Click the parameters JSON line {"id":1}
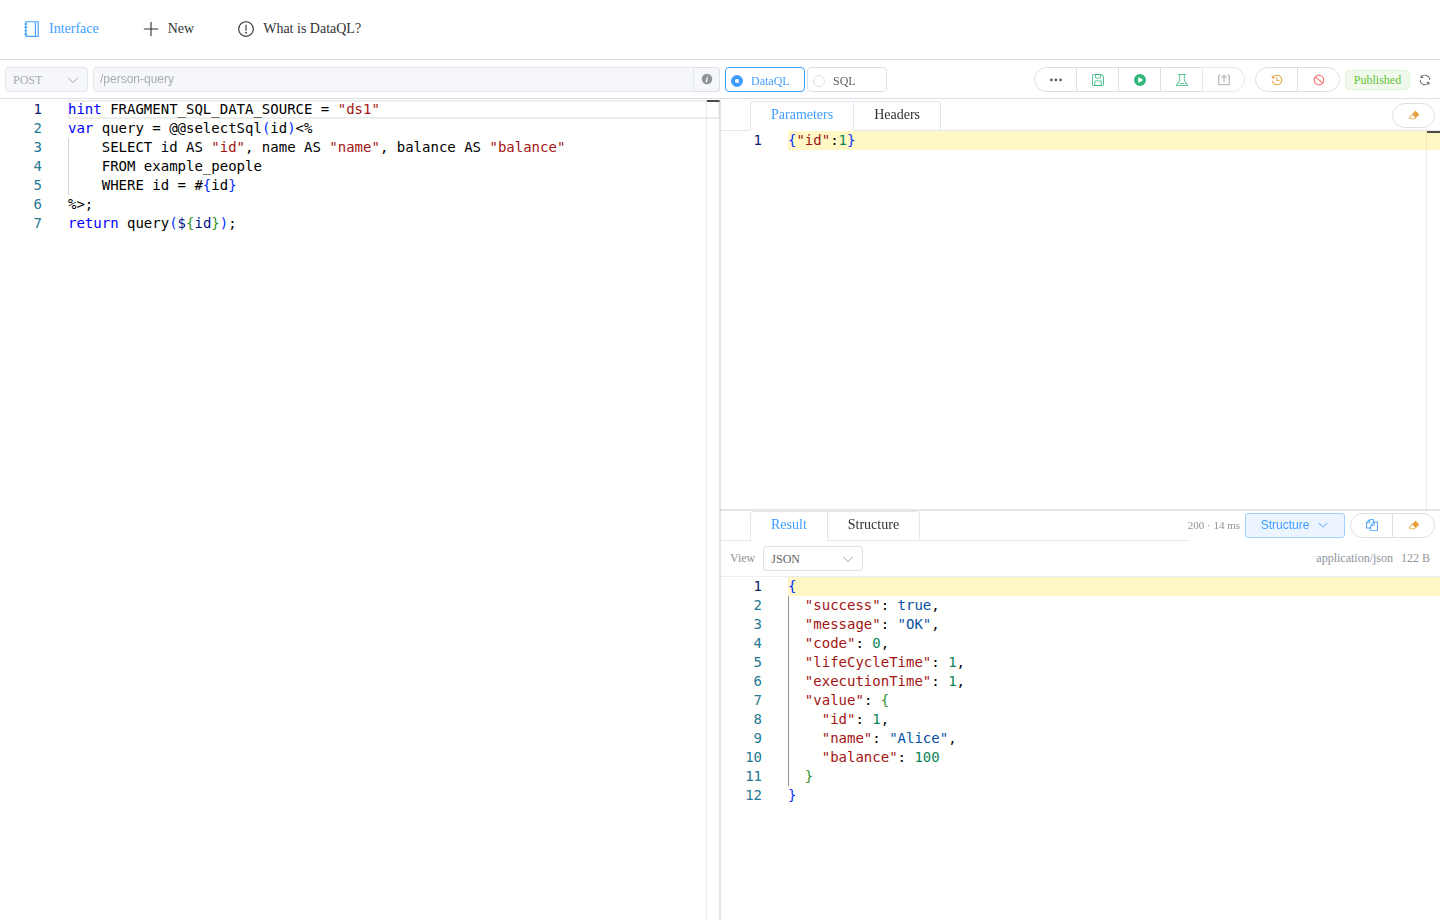 coord(821,140)
